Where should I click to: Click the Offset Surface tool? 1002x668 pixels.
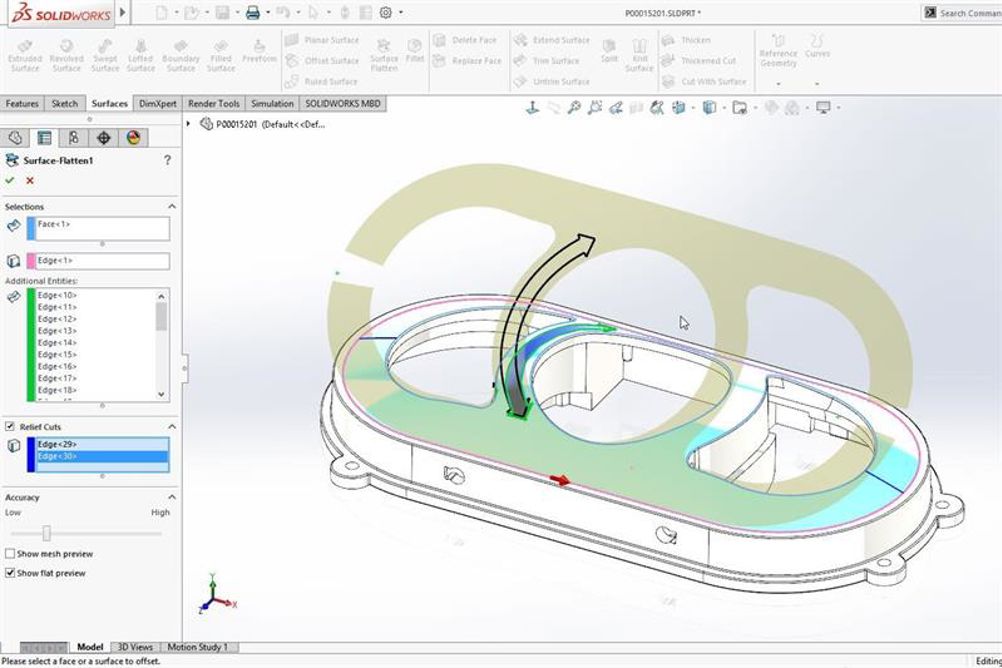click(x=322, y=61)
